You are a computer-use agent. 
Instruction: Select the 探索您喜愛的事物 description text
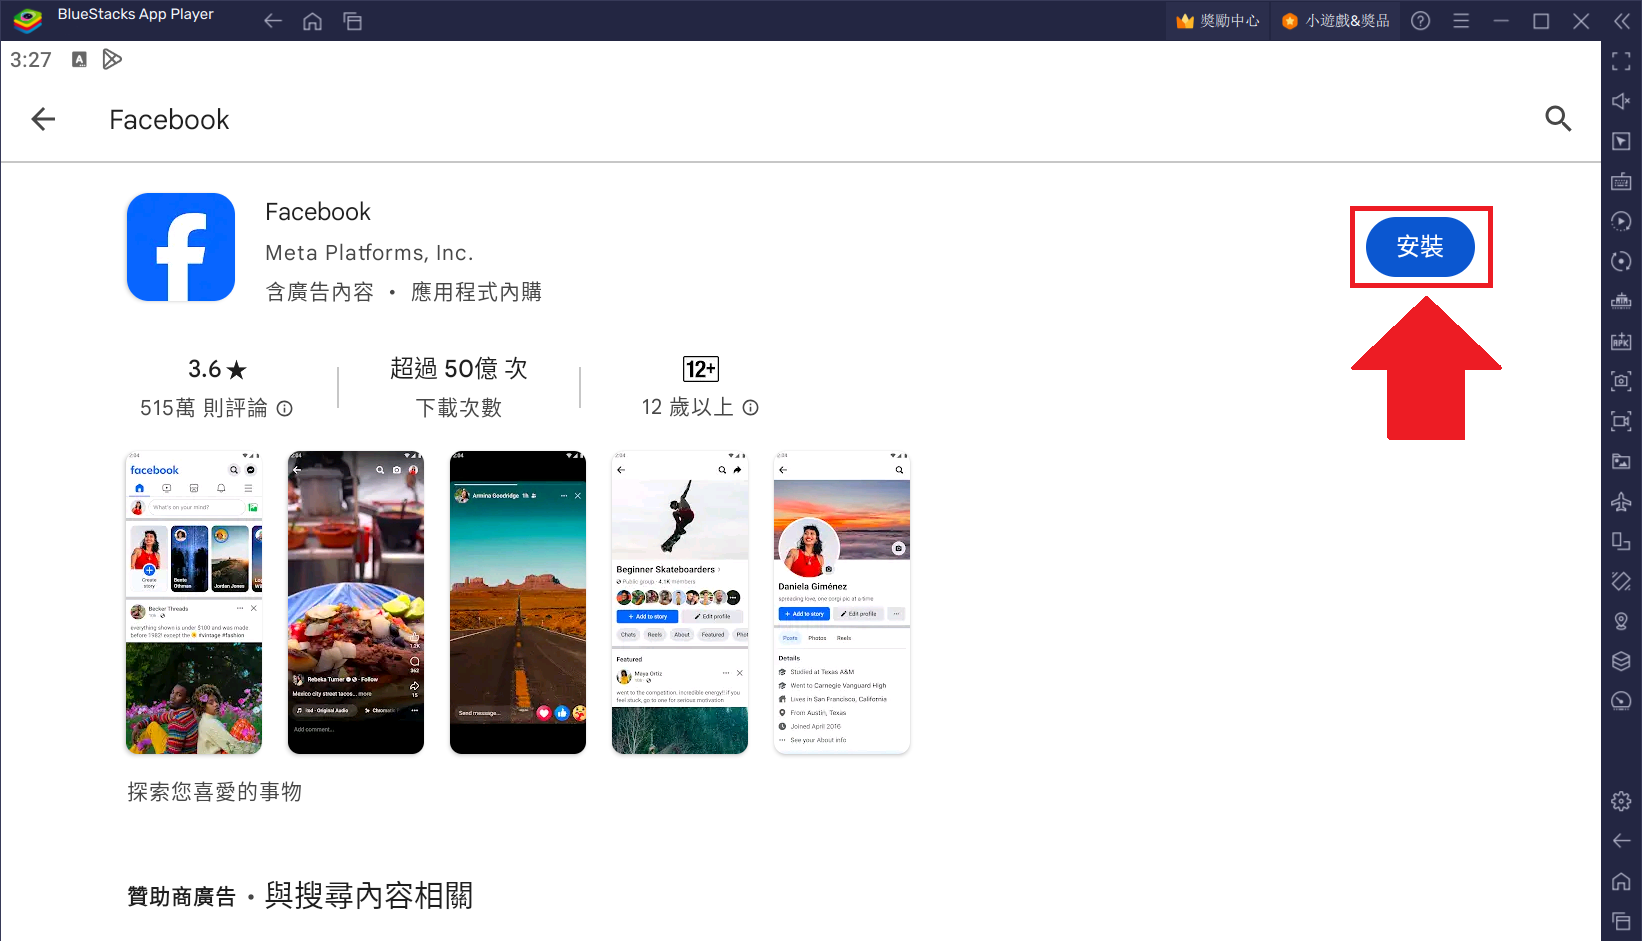(214, 792)
